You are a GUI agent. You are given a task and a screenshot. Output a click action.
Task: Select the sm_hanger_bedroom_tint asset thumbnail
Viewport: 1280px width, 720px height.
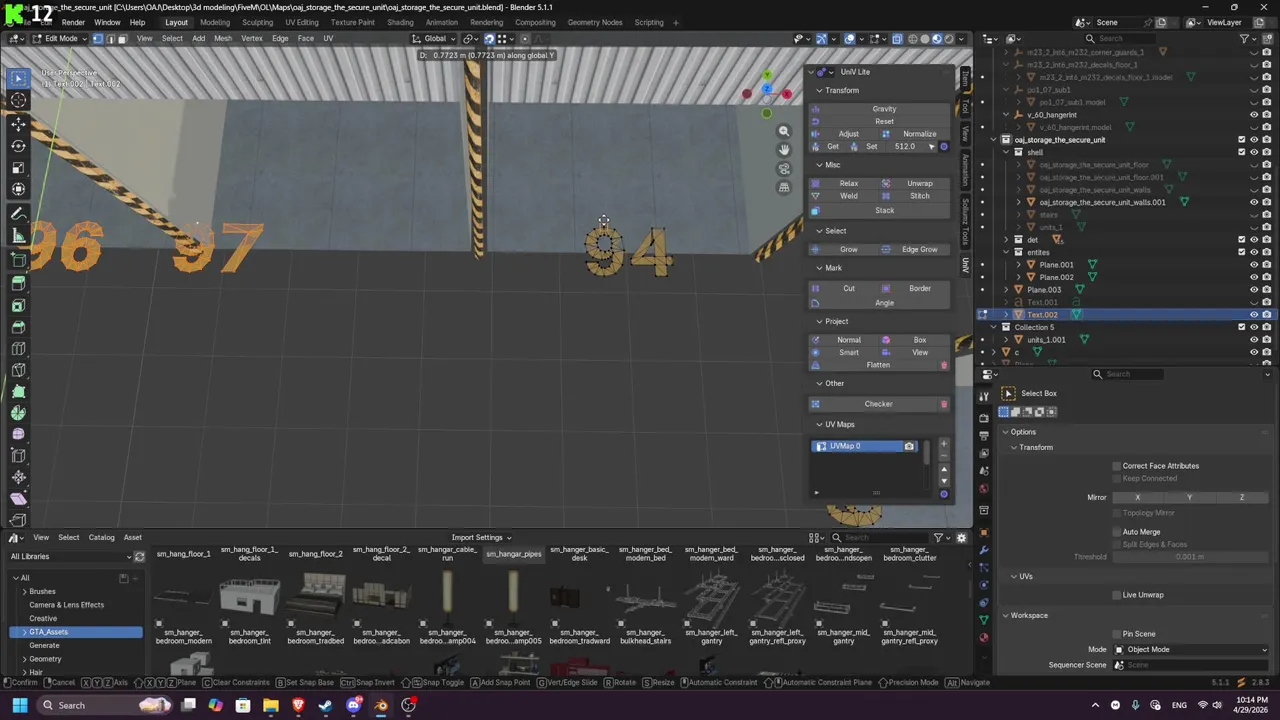(x=250, y=599)
